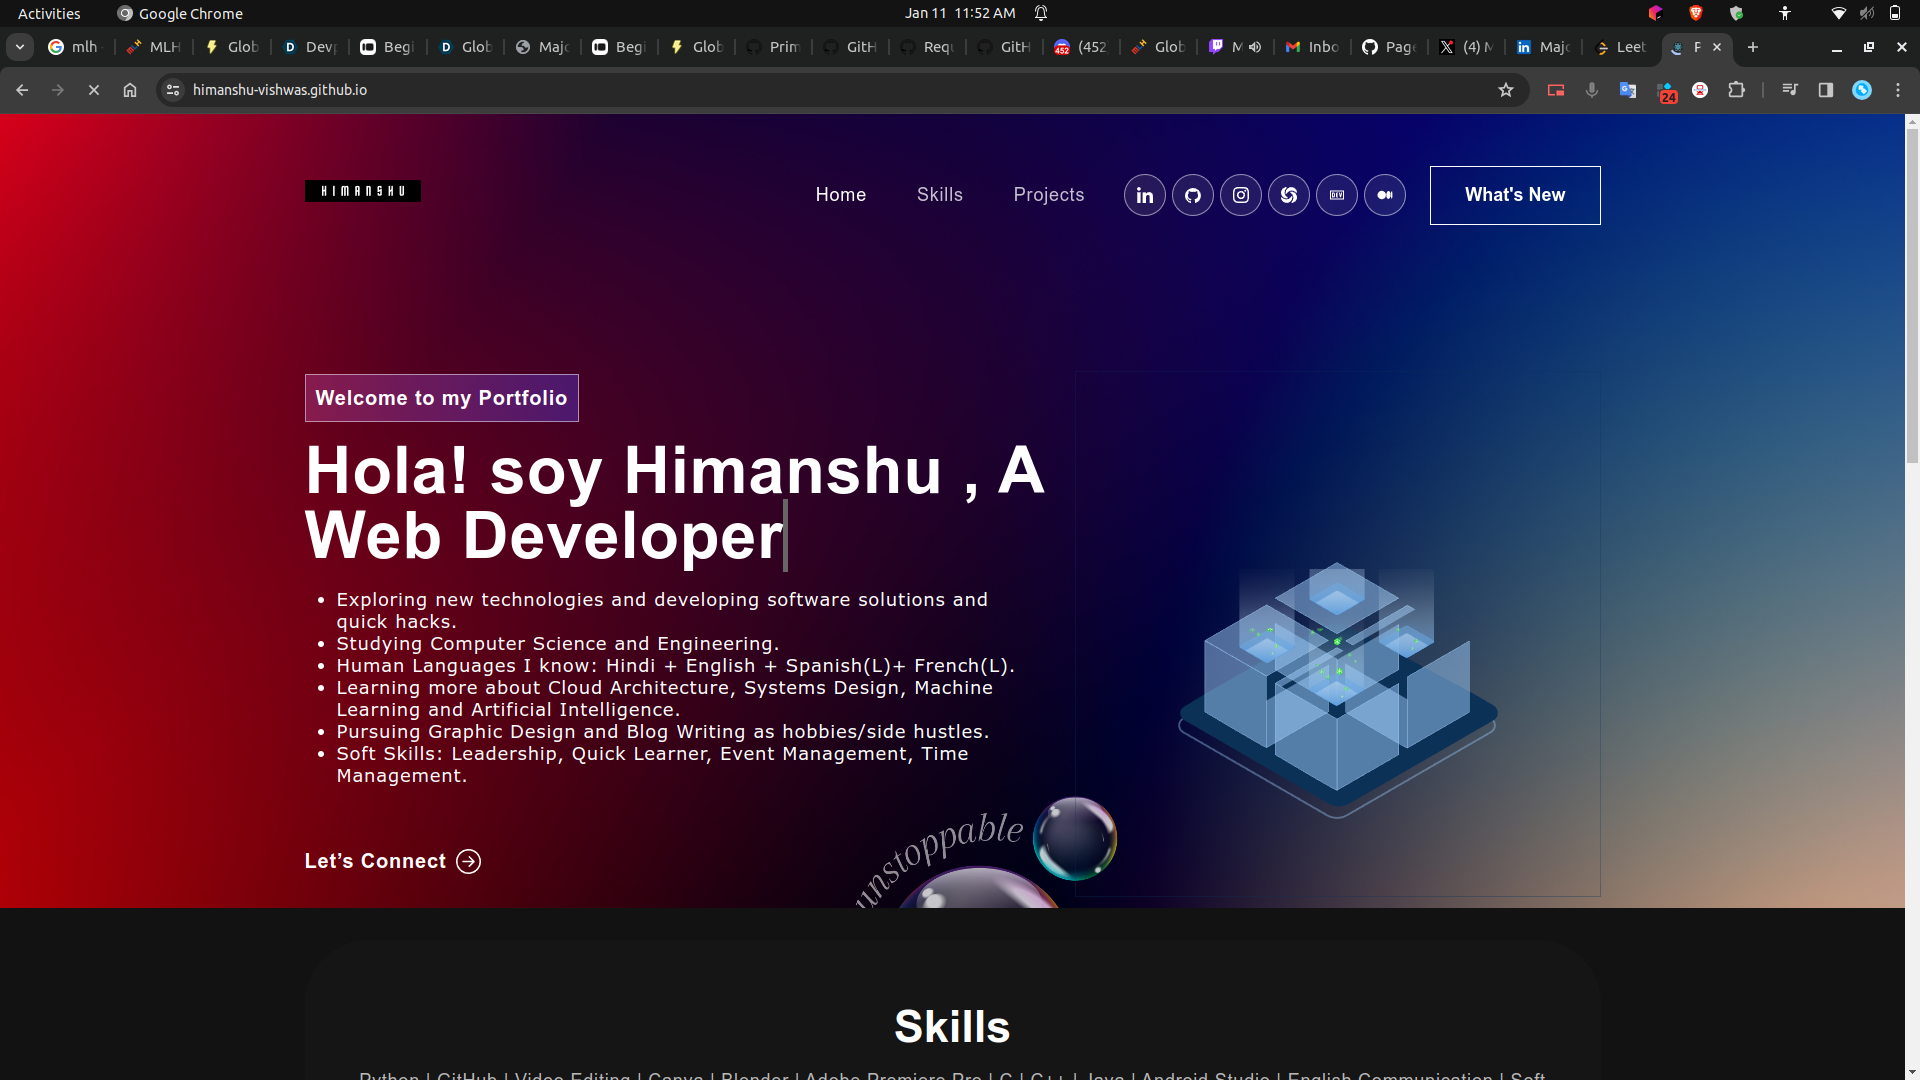Image resolution: width=1920 pixels, height=1080 pixels.
Task: Click the Let's Connect link
Action: click(x=392, y=861)
